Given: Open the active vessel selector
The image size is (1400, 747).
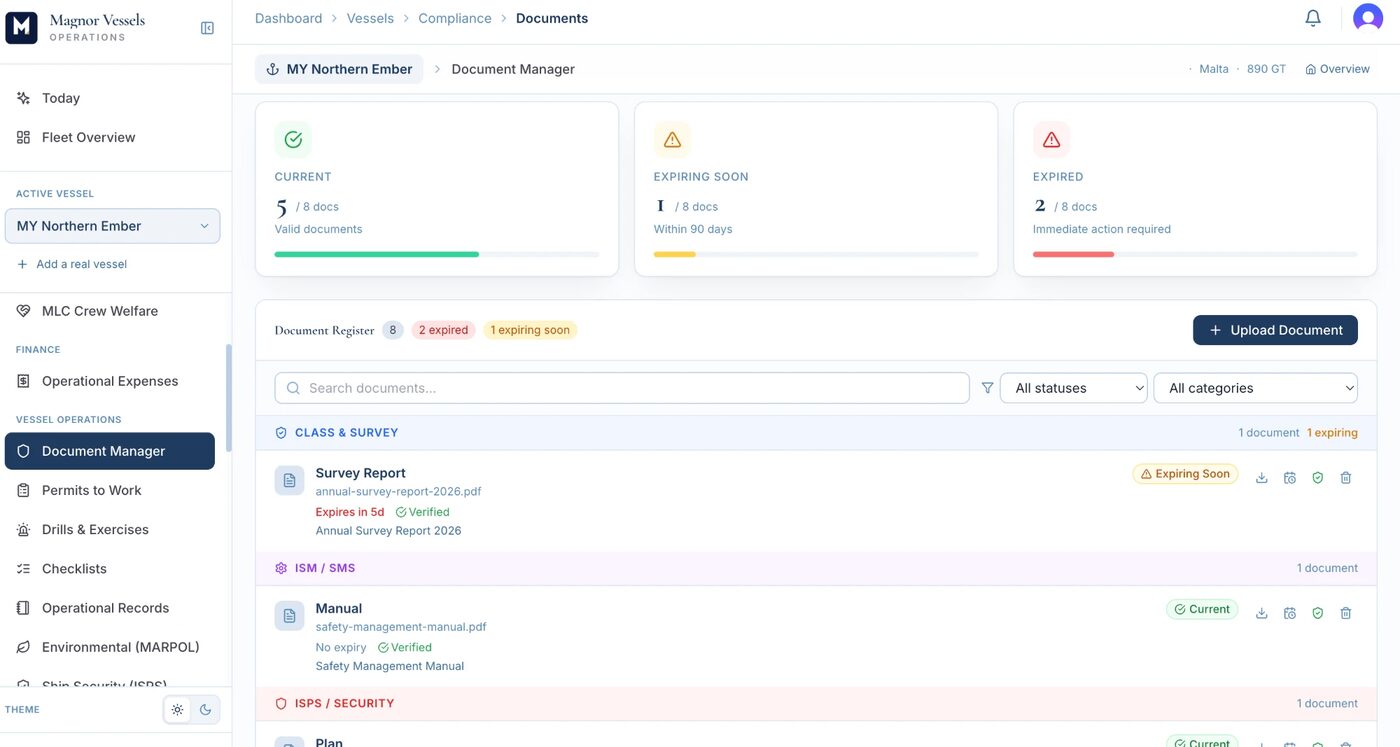Looking at the screenshot, I should (x=112, y=226).
